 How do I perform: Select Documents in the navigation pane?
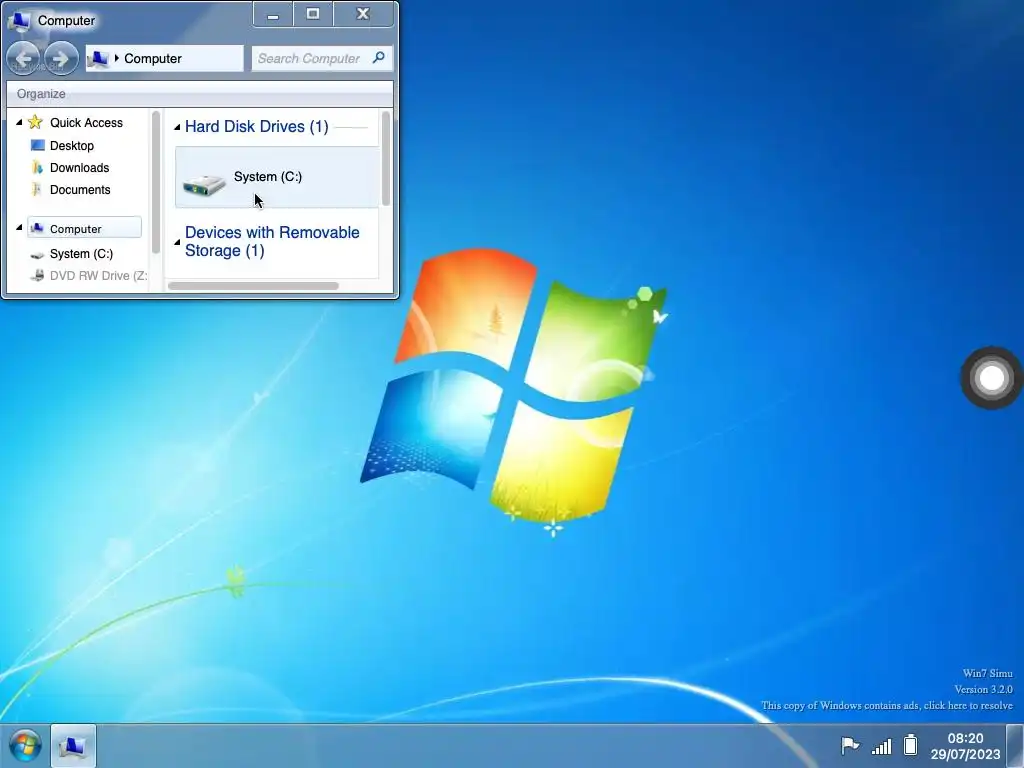pyautogui.click(x=80, y=189)
